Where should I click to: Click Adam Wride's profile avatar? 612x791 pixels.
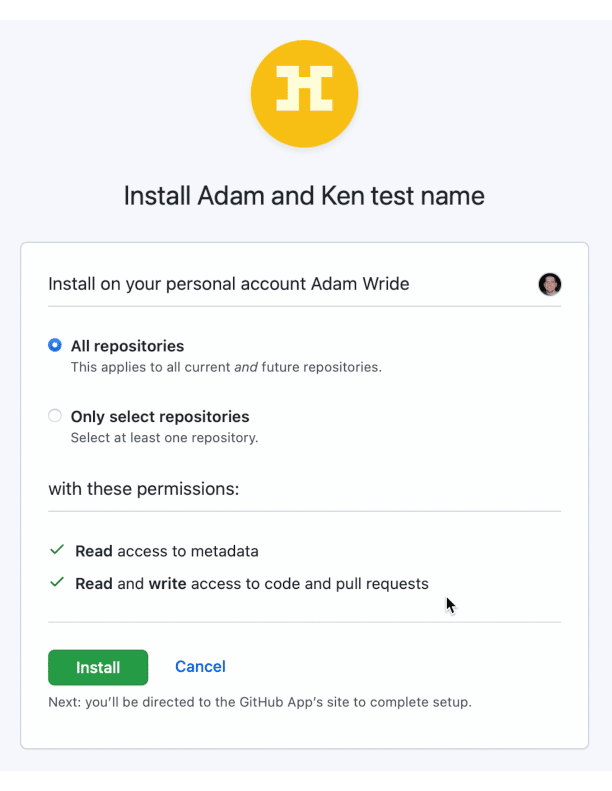pos(549,284)
